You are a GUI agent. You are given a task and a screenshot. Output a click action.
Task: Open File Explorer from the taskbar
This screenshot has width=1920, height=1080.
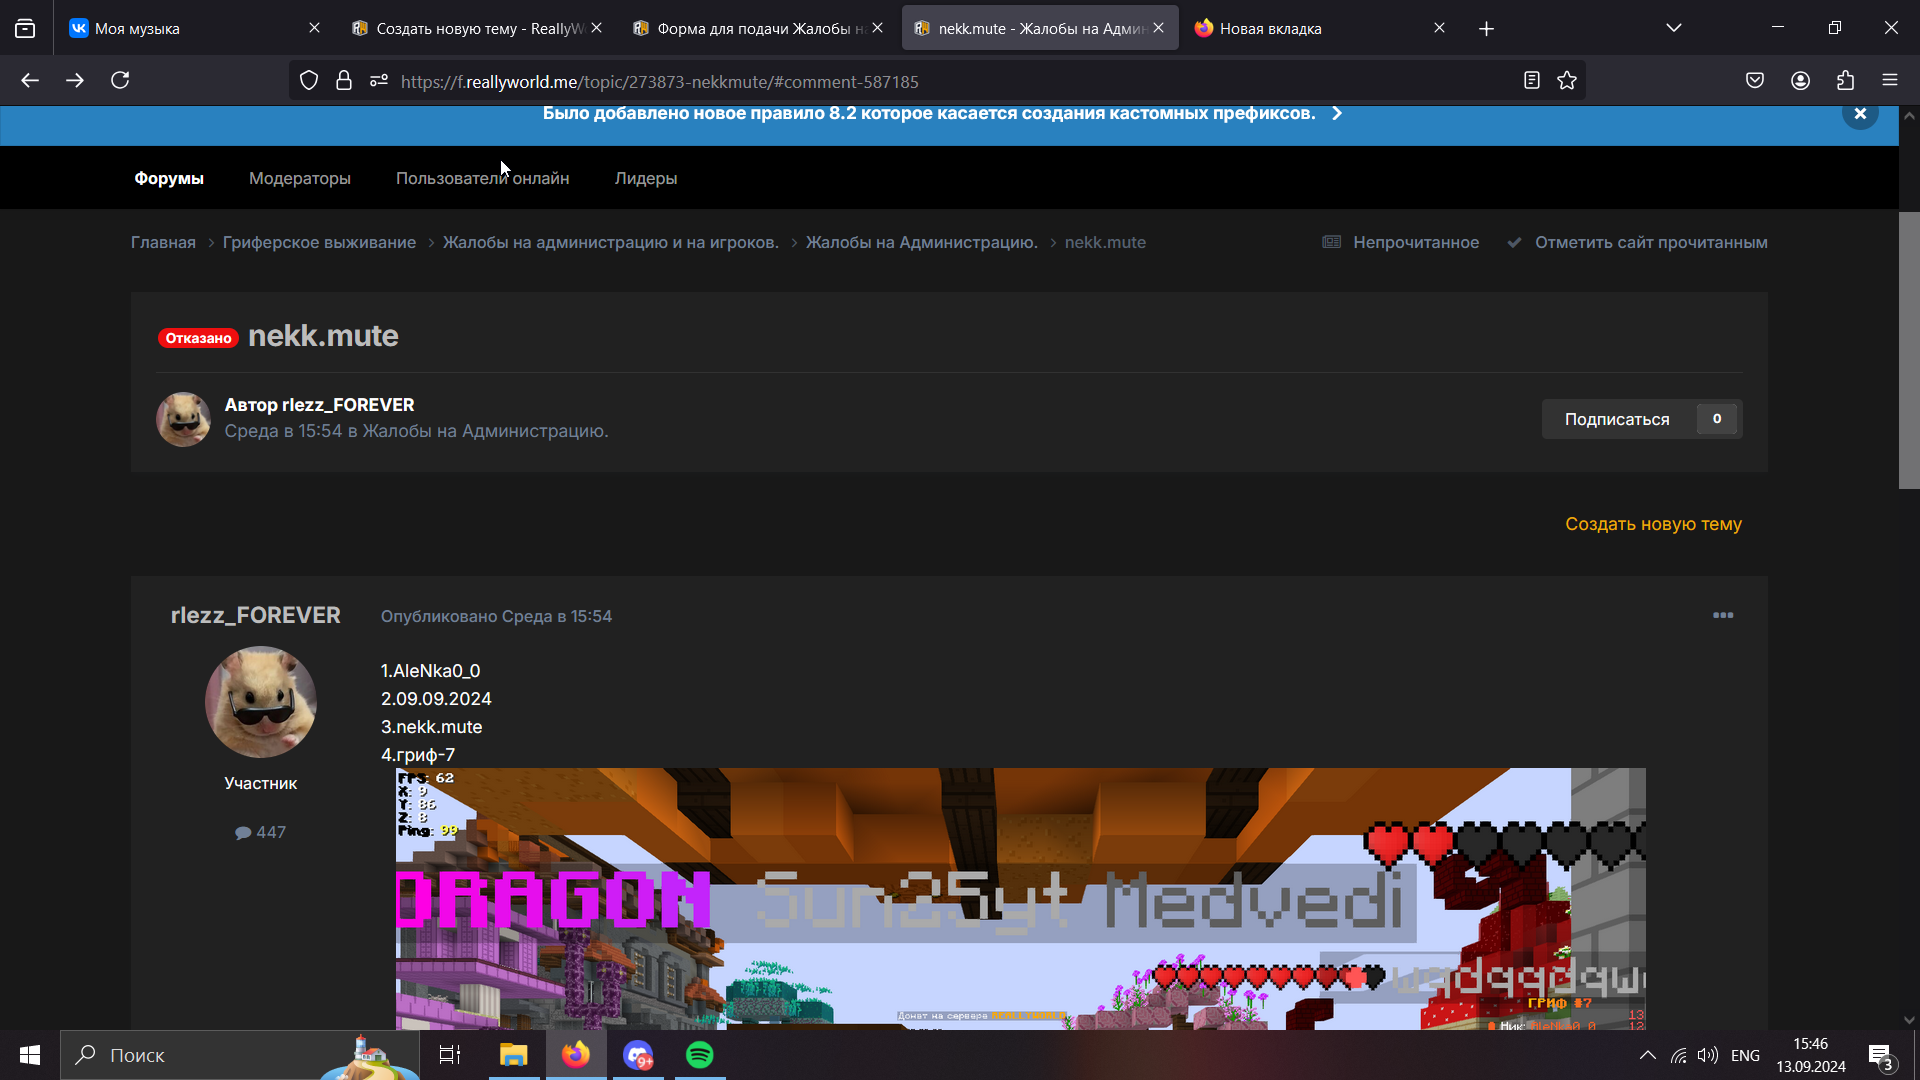pyautogui.click(x=513, y=1055)
